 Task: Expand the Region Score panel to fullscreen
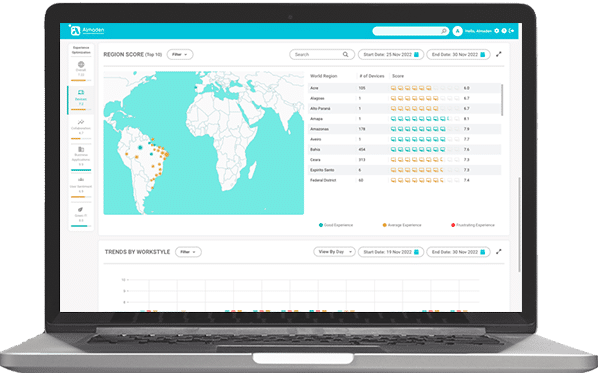pos(499,54)
